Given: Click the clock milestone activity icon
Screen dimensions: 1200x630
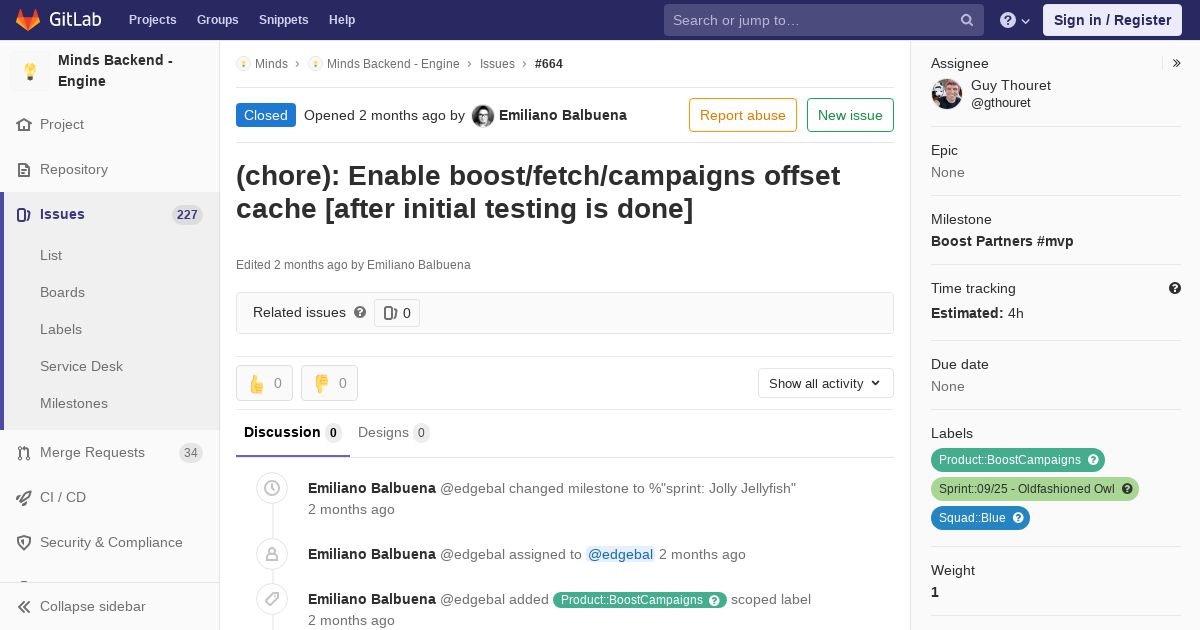Looking at the screenshot, I should (x=271, y=488).
